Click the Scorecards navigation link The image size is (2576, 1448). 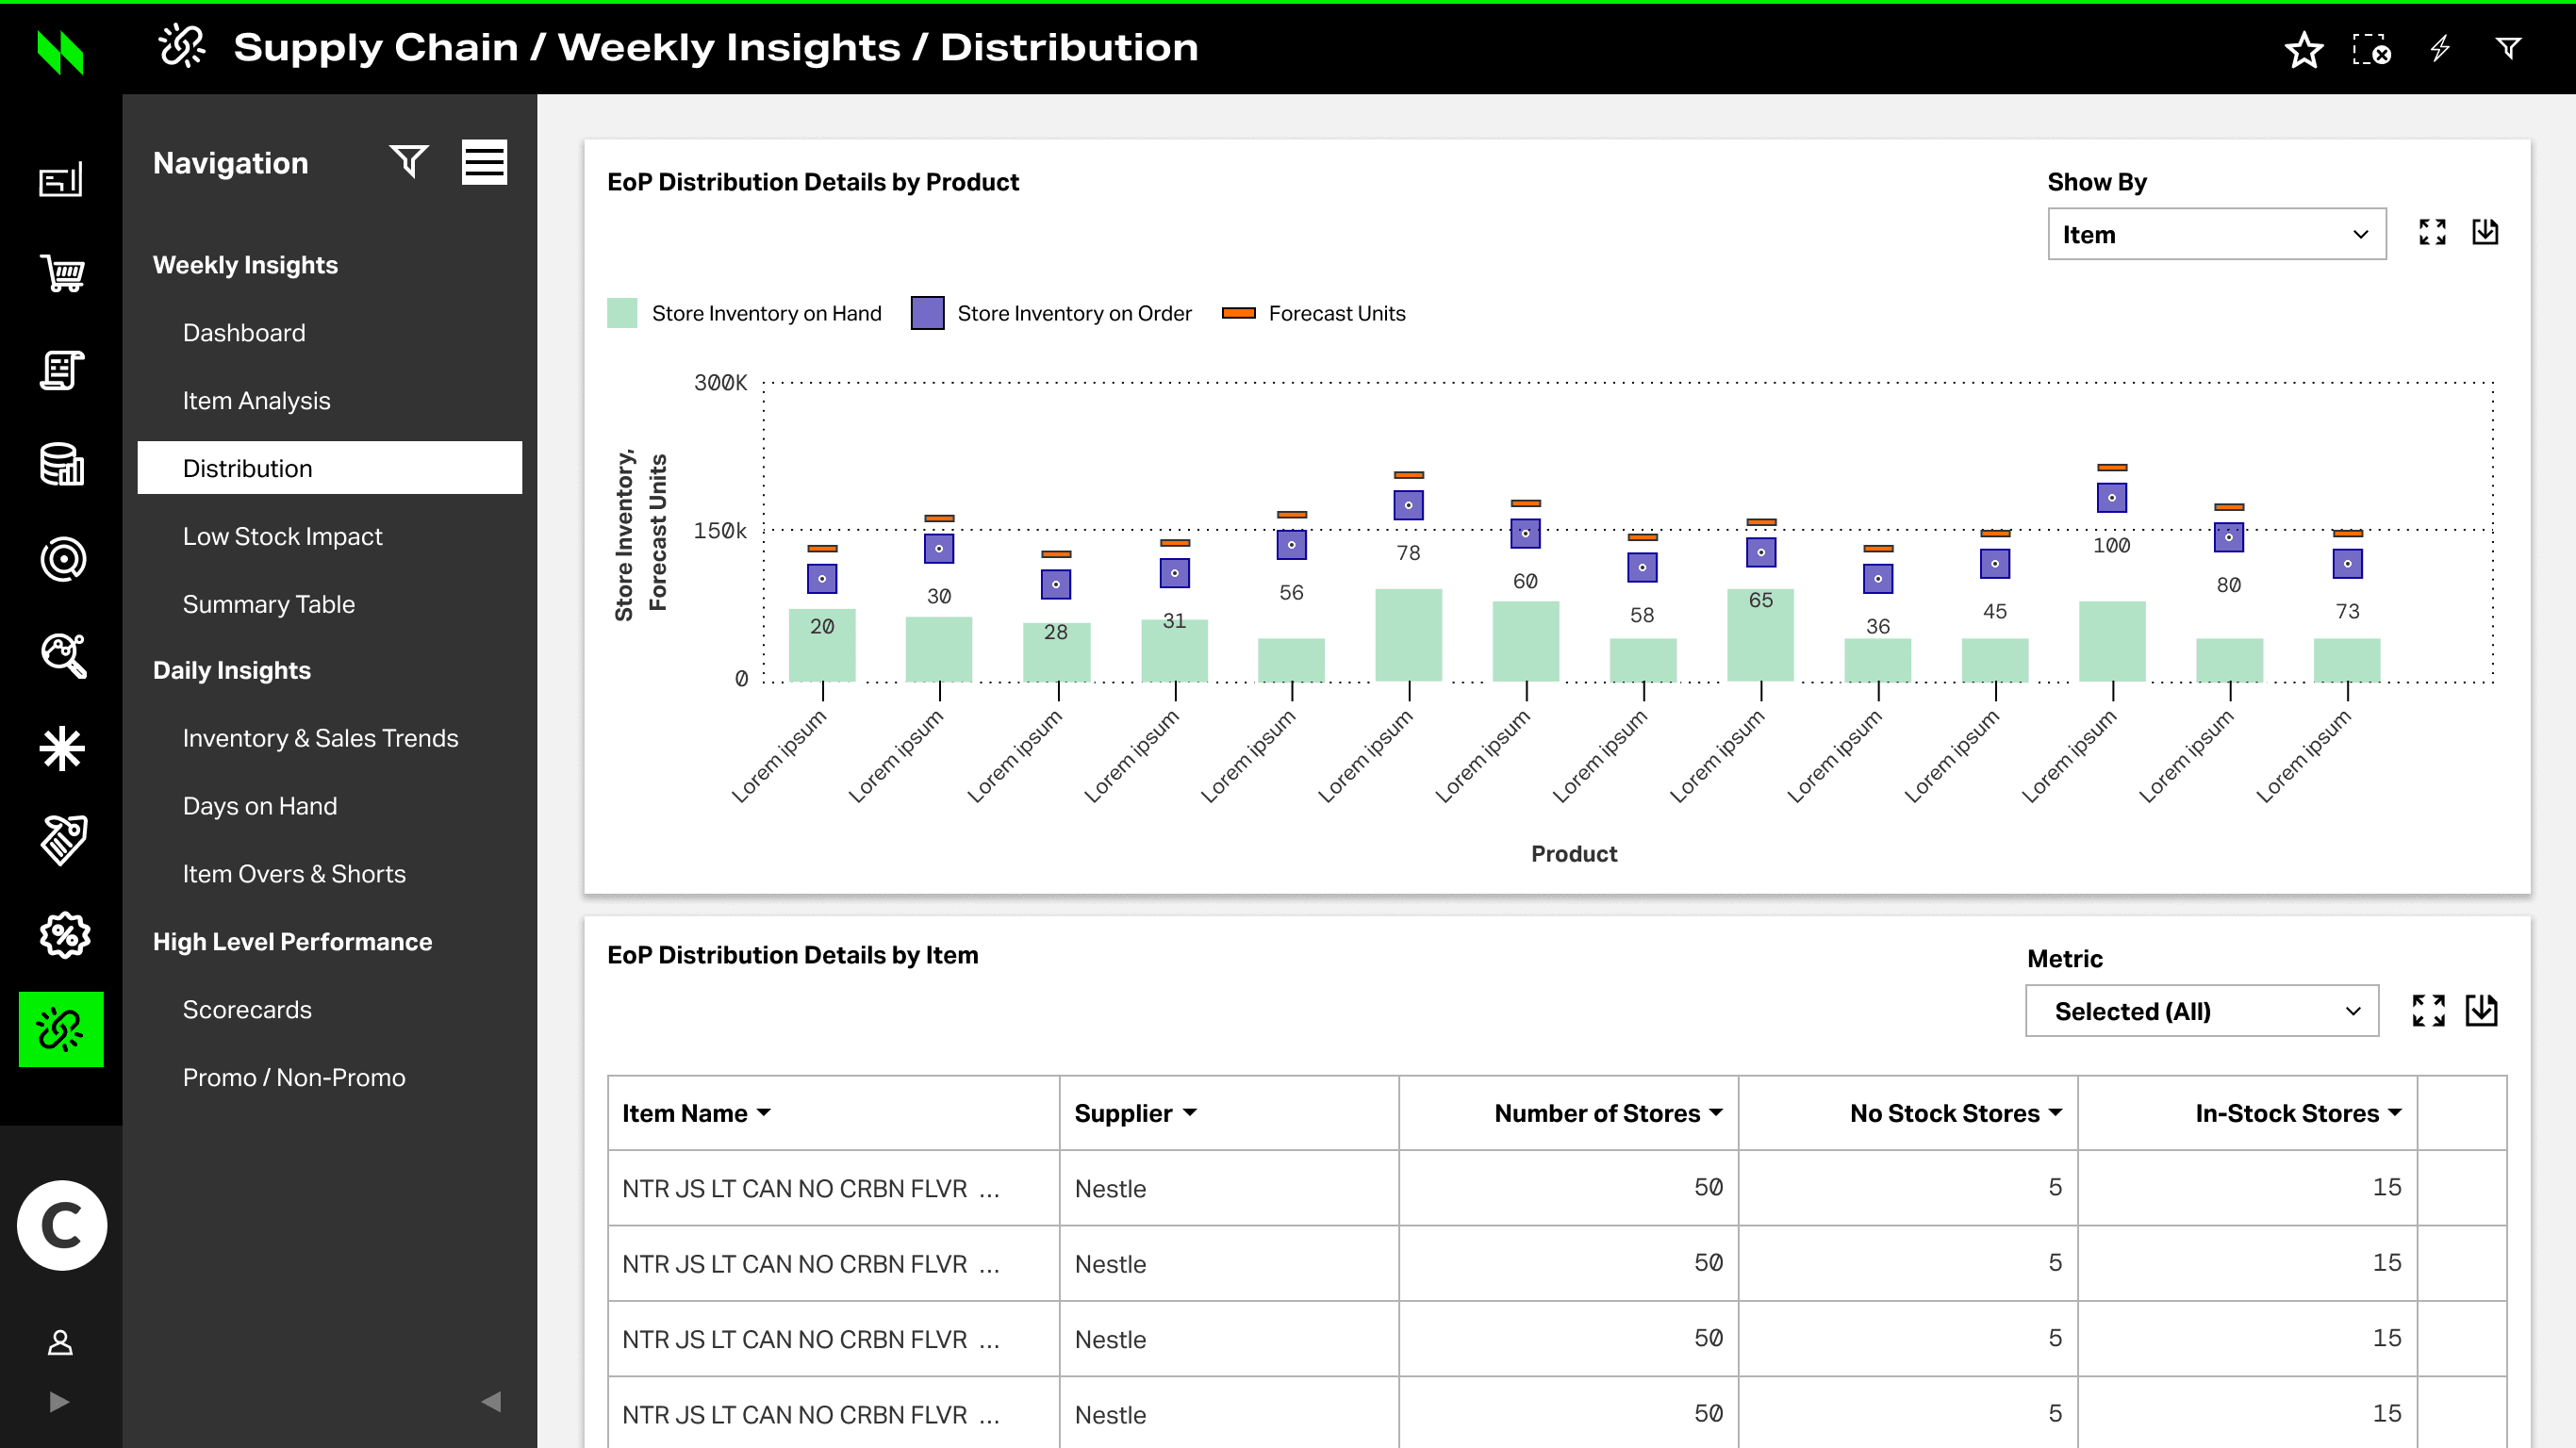tap(247, 1010)
